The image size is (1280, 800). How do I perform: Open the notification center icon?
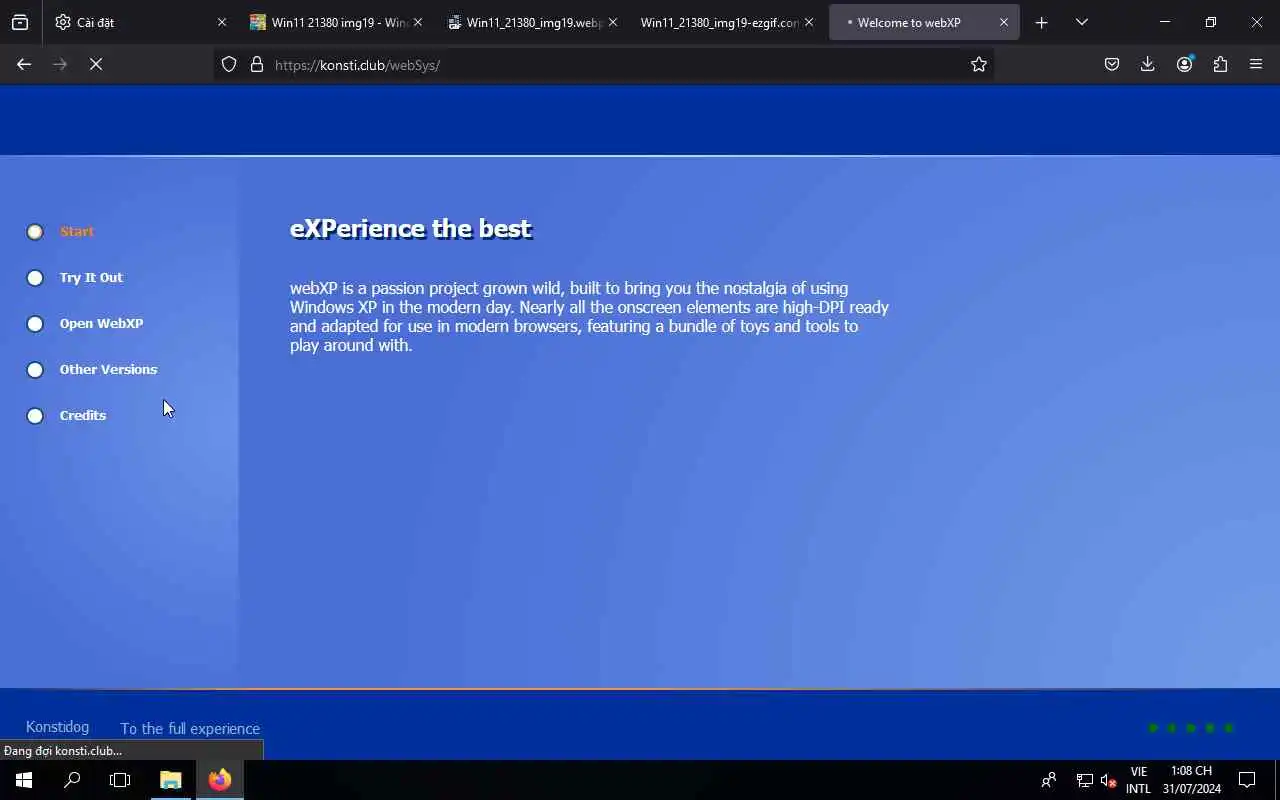1247,780
